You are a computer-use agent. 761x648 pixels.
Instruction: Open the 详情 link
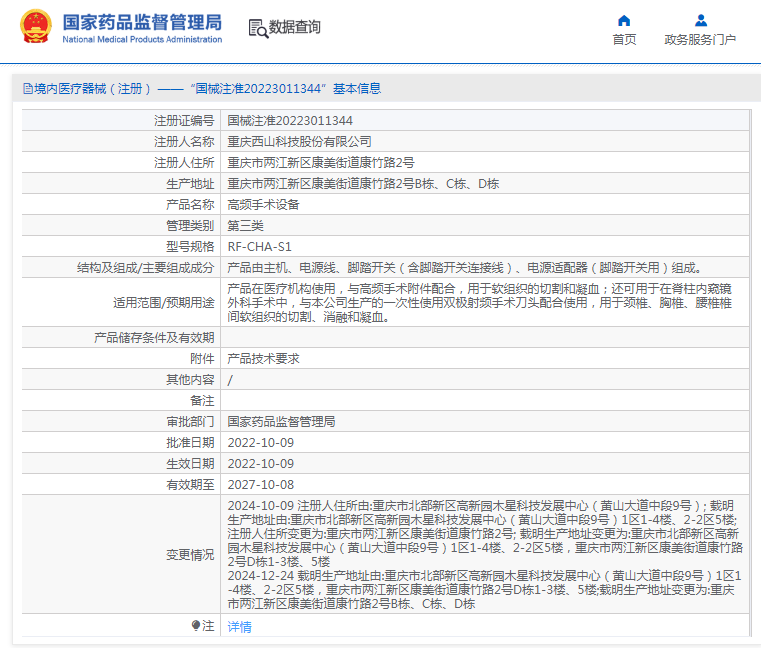[240, 627]
